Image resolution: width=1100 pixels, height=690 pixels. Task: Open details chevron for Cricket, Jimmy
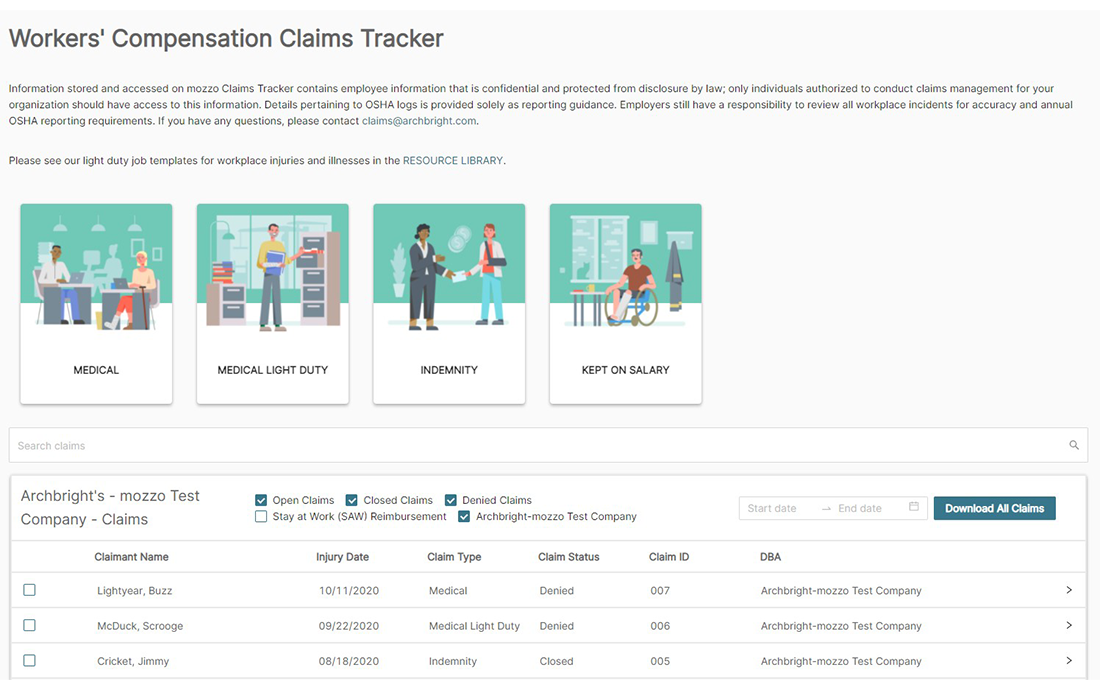click(1068, 660)
